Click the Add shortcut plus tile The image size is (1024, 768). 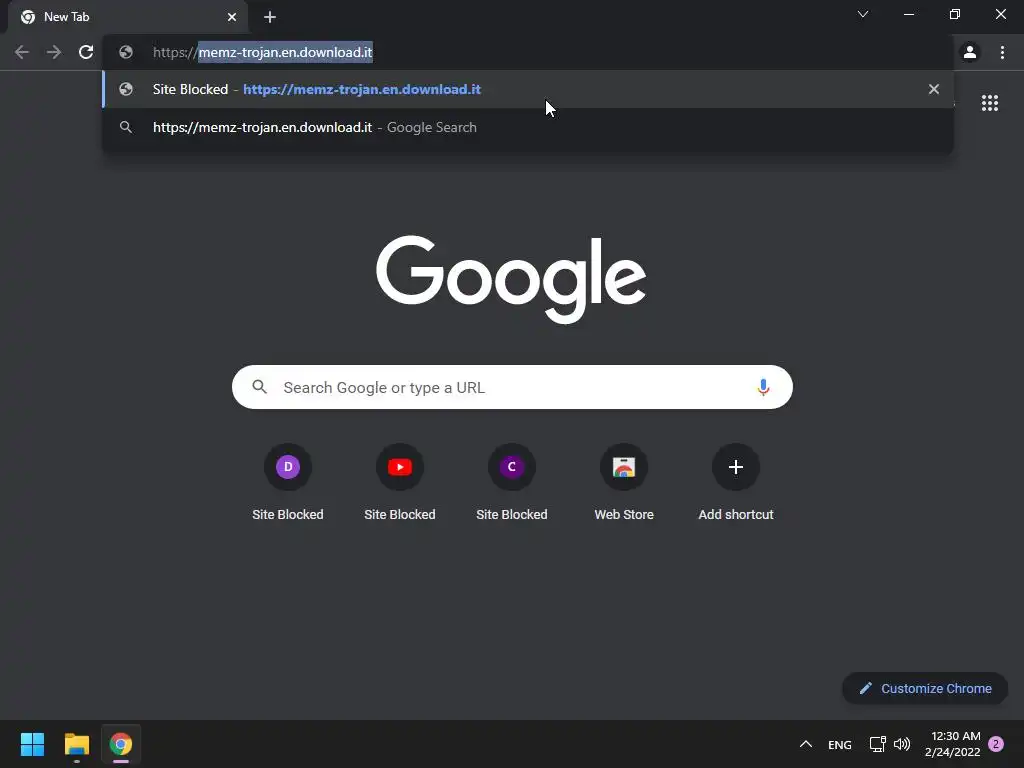coord(736,483)
